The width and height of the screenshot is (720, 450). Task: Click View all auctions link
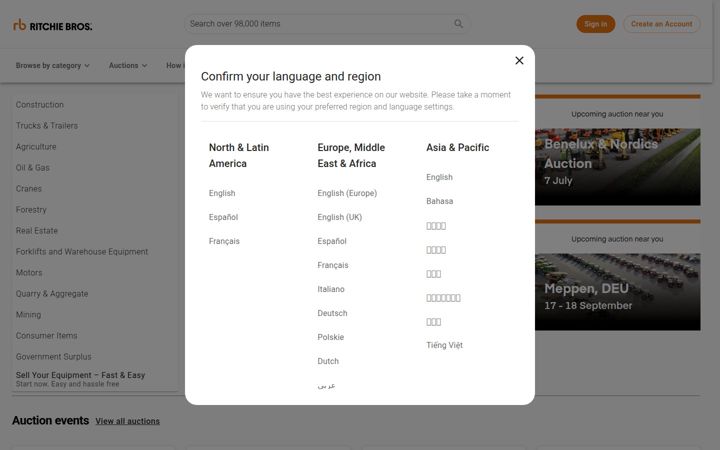point(128,421)
